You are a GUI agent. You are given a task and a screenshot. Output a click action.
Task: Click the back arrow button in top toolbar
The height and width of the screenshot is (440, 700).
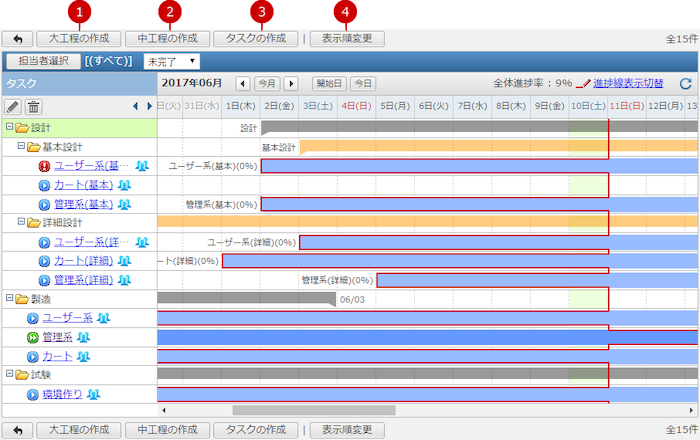pos(18,38)
